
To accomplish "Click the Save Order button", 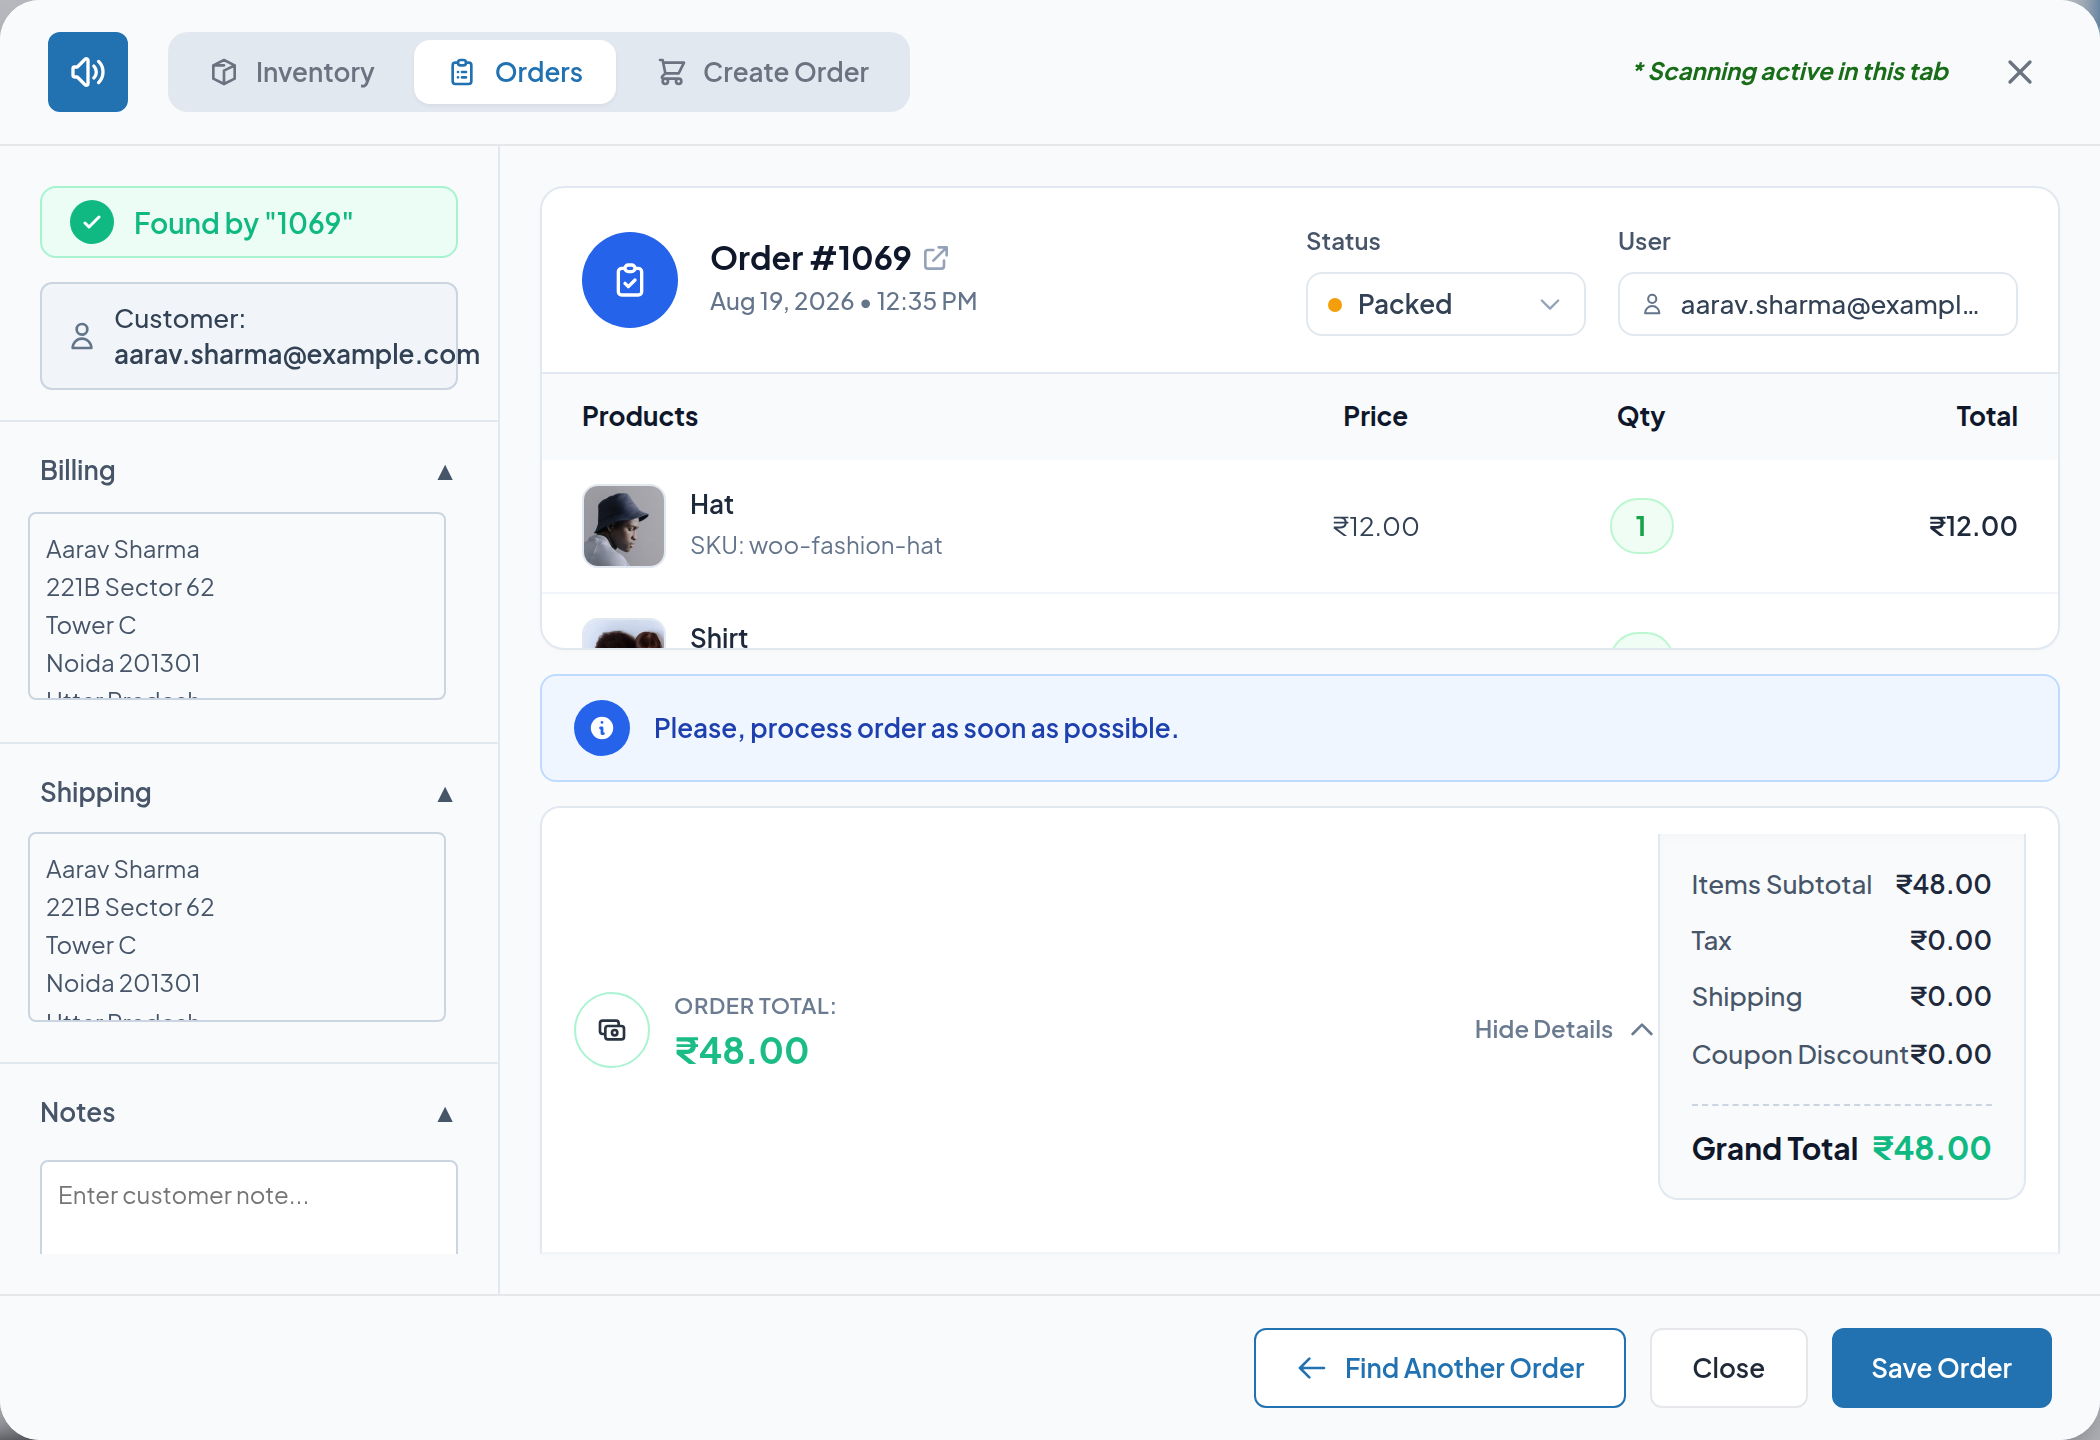I will (1942, 1368).
